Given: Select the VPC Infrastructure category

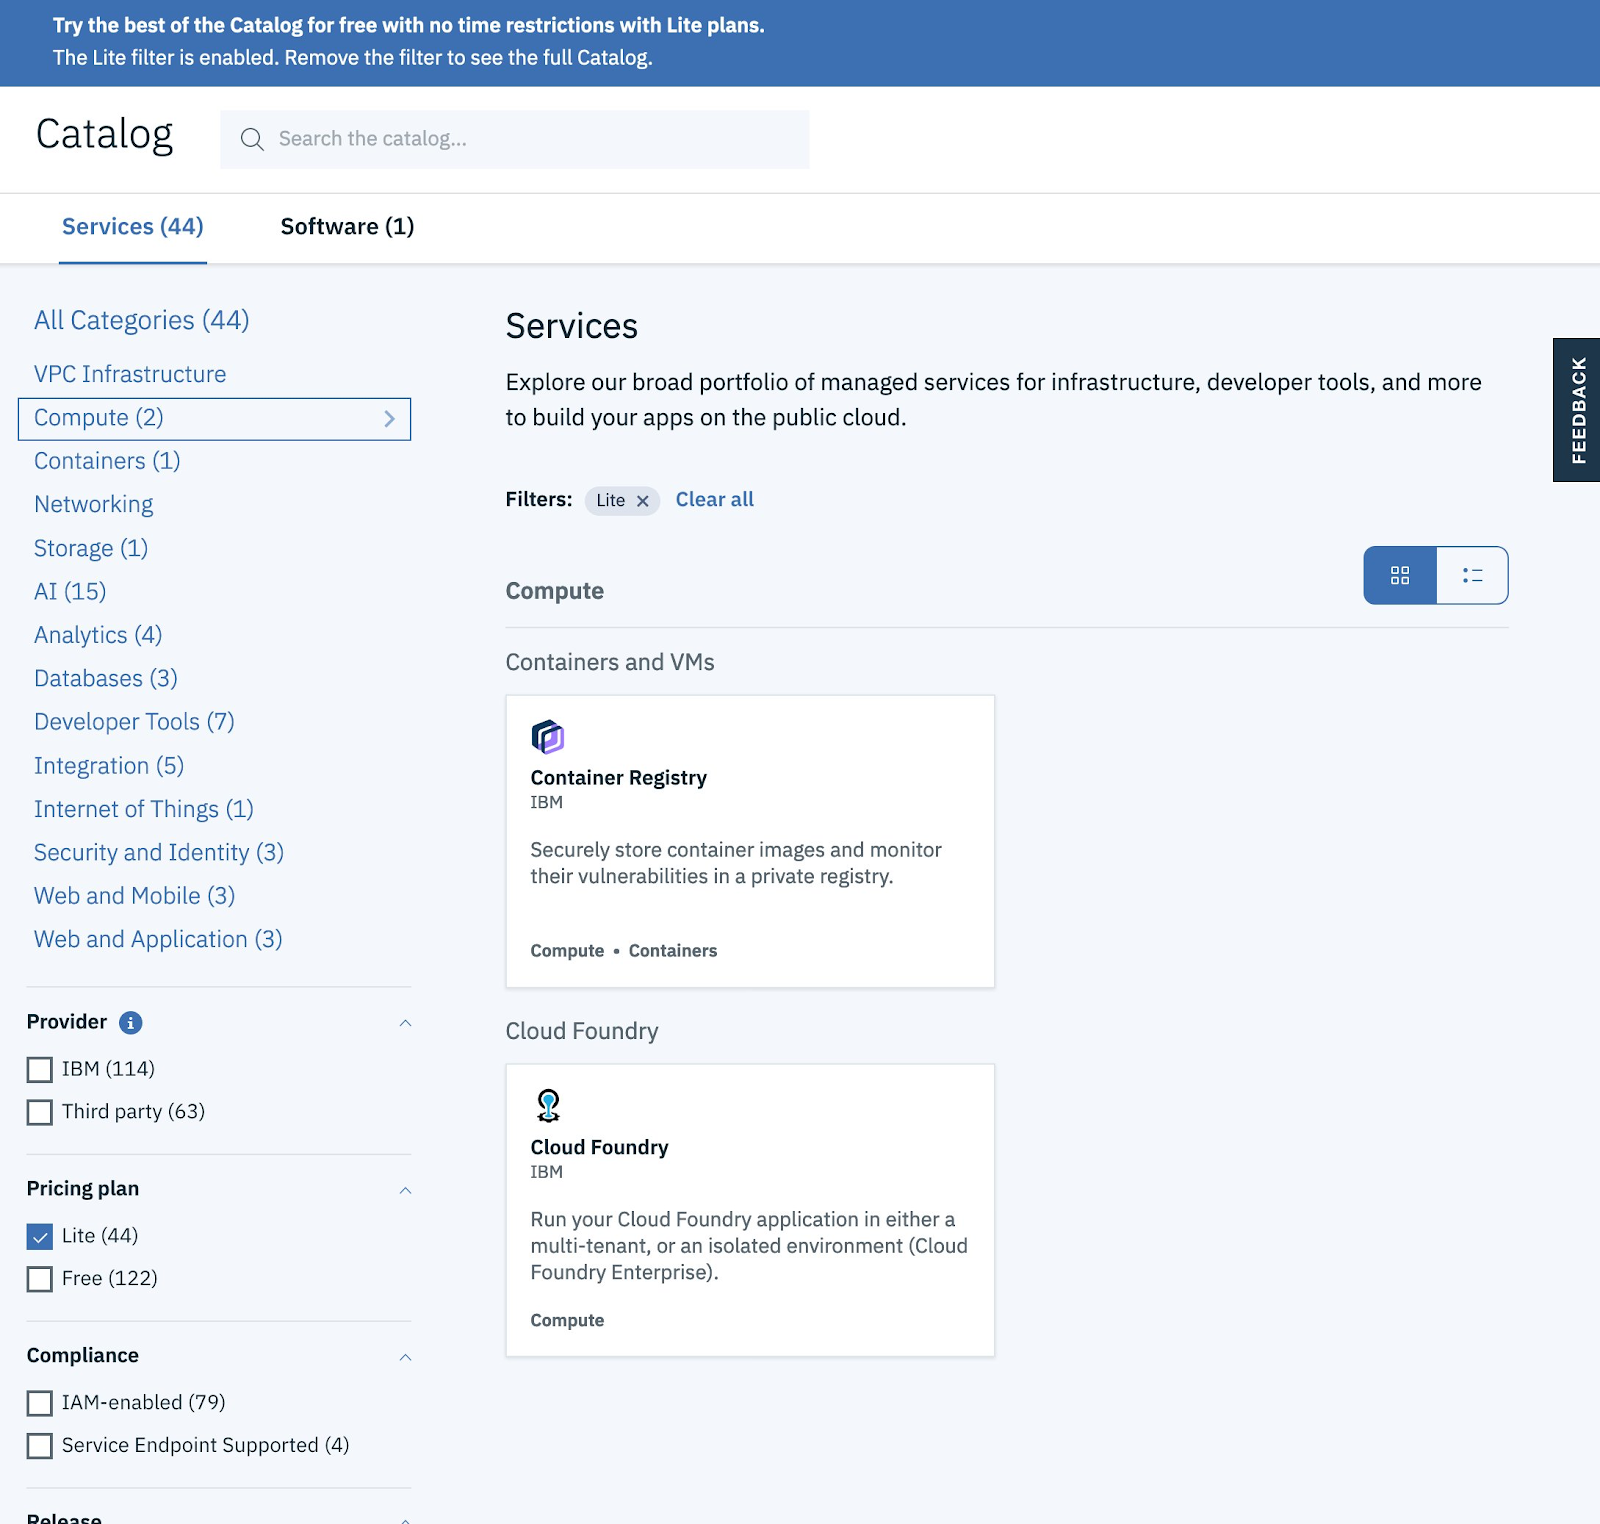Looking at the screenshot, I should [x=130, y=374].
